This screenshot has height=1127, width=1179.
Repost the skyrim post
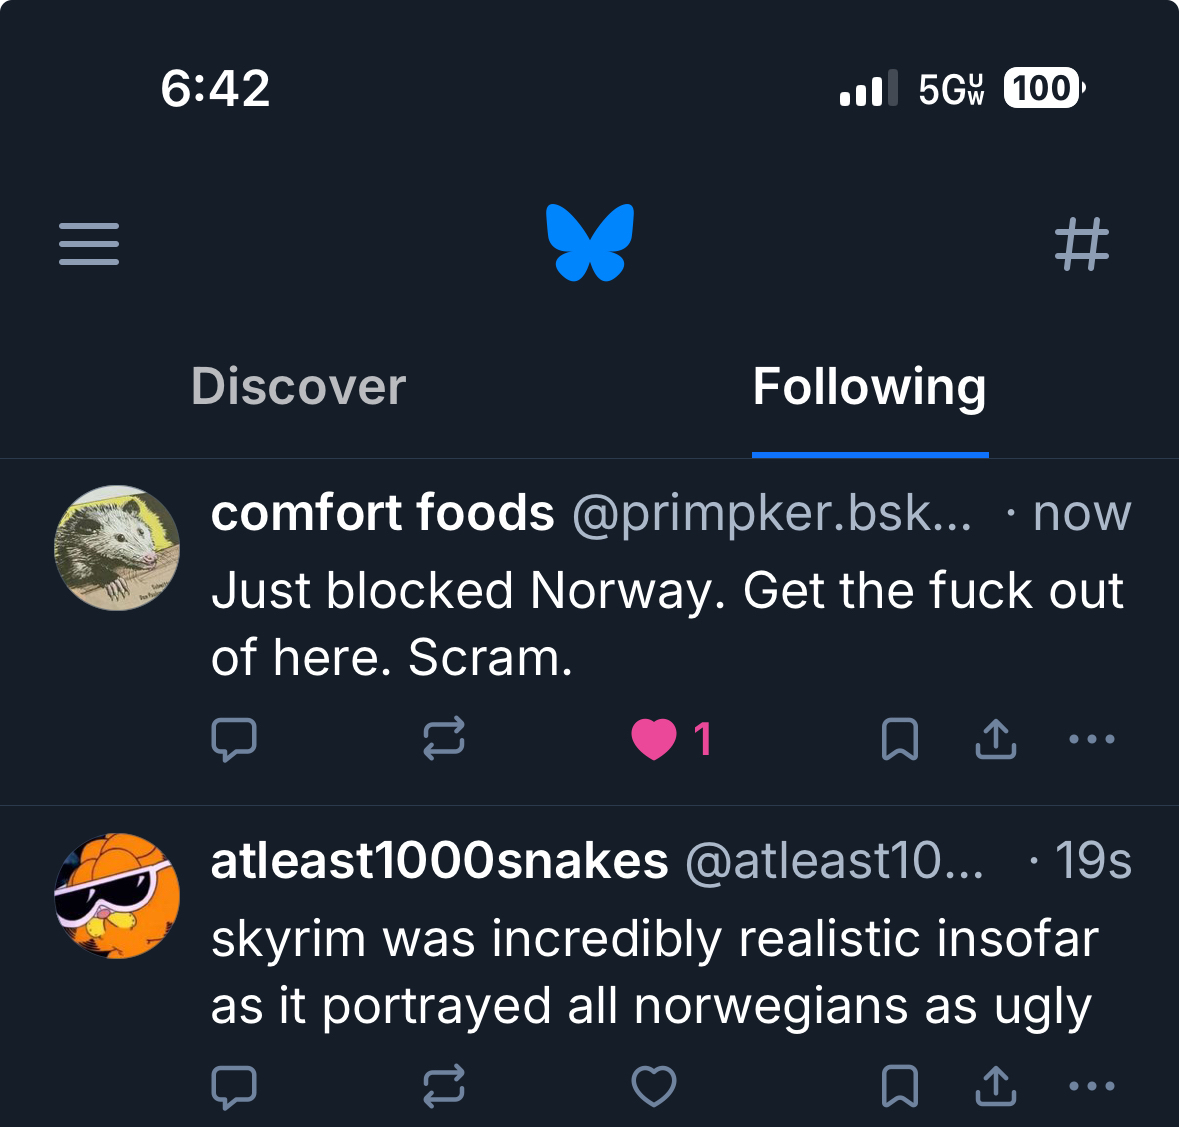(x=443, y=1087)
